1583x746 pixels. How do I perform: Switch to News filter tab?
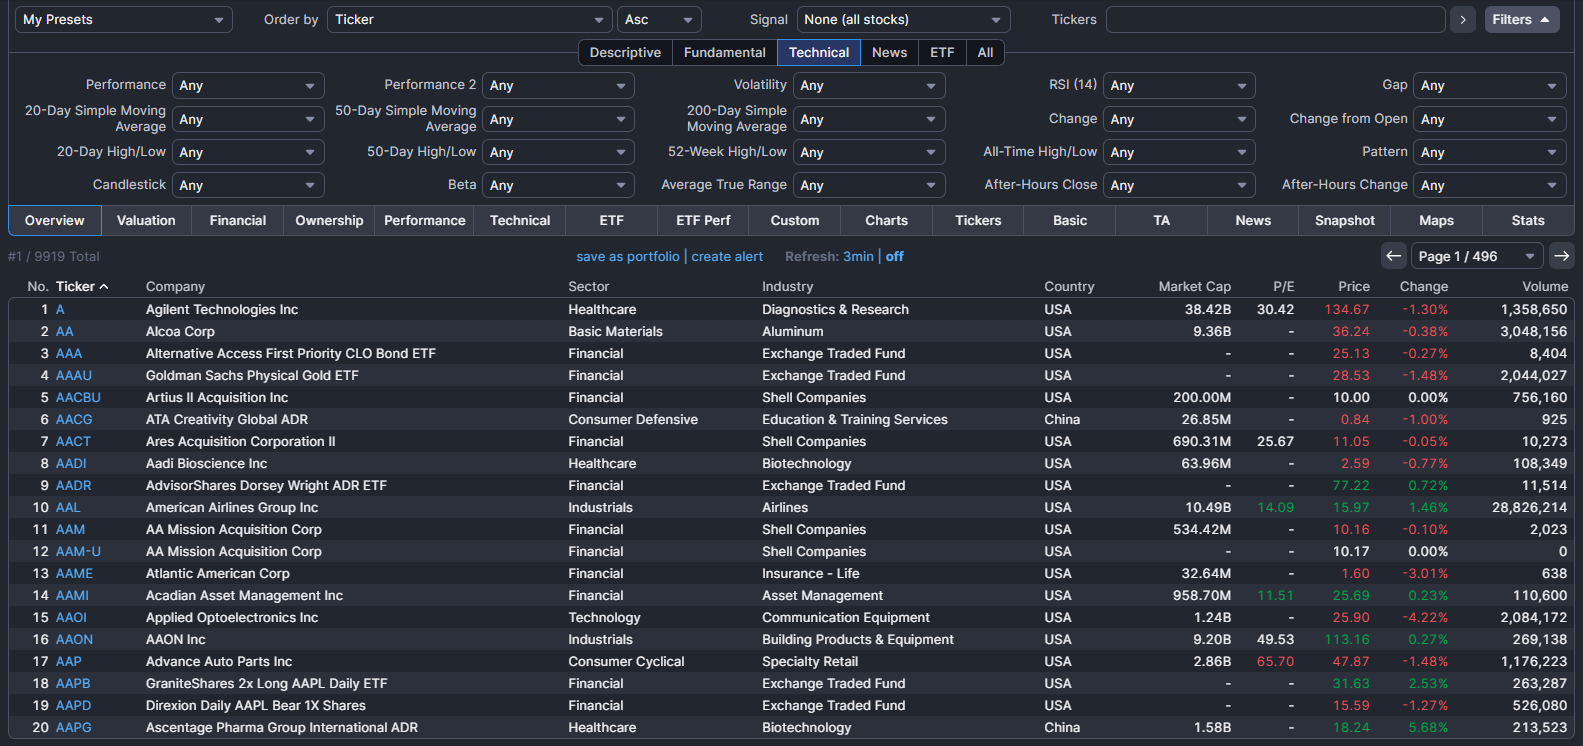890,53
